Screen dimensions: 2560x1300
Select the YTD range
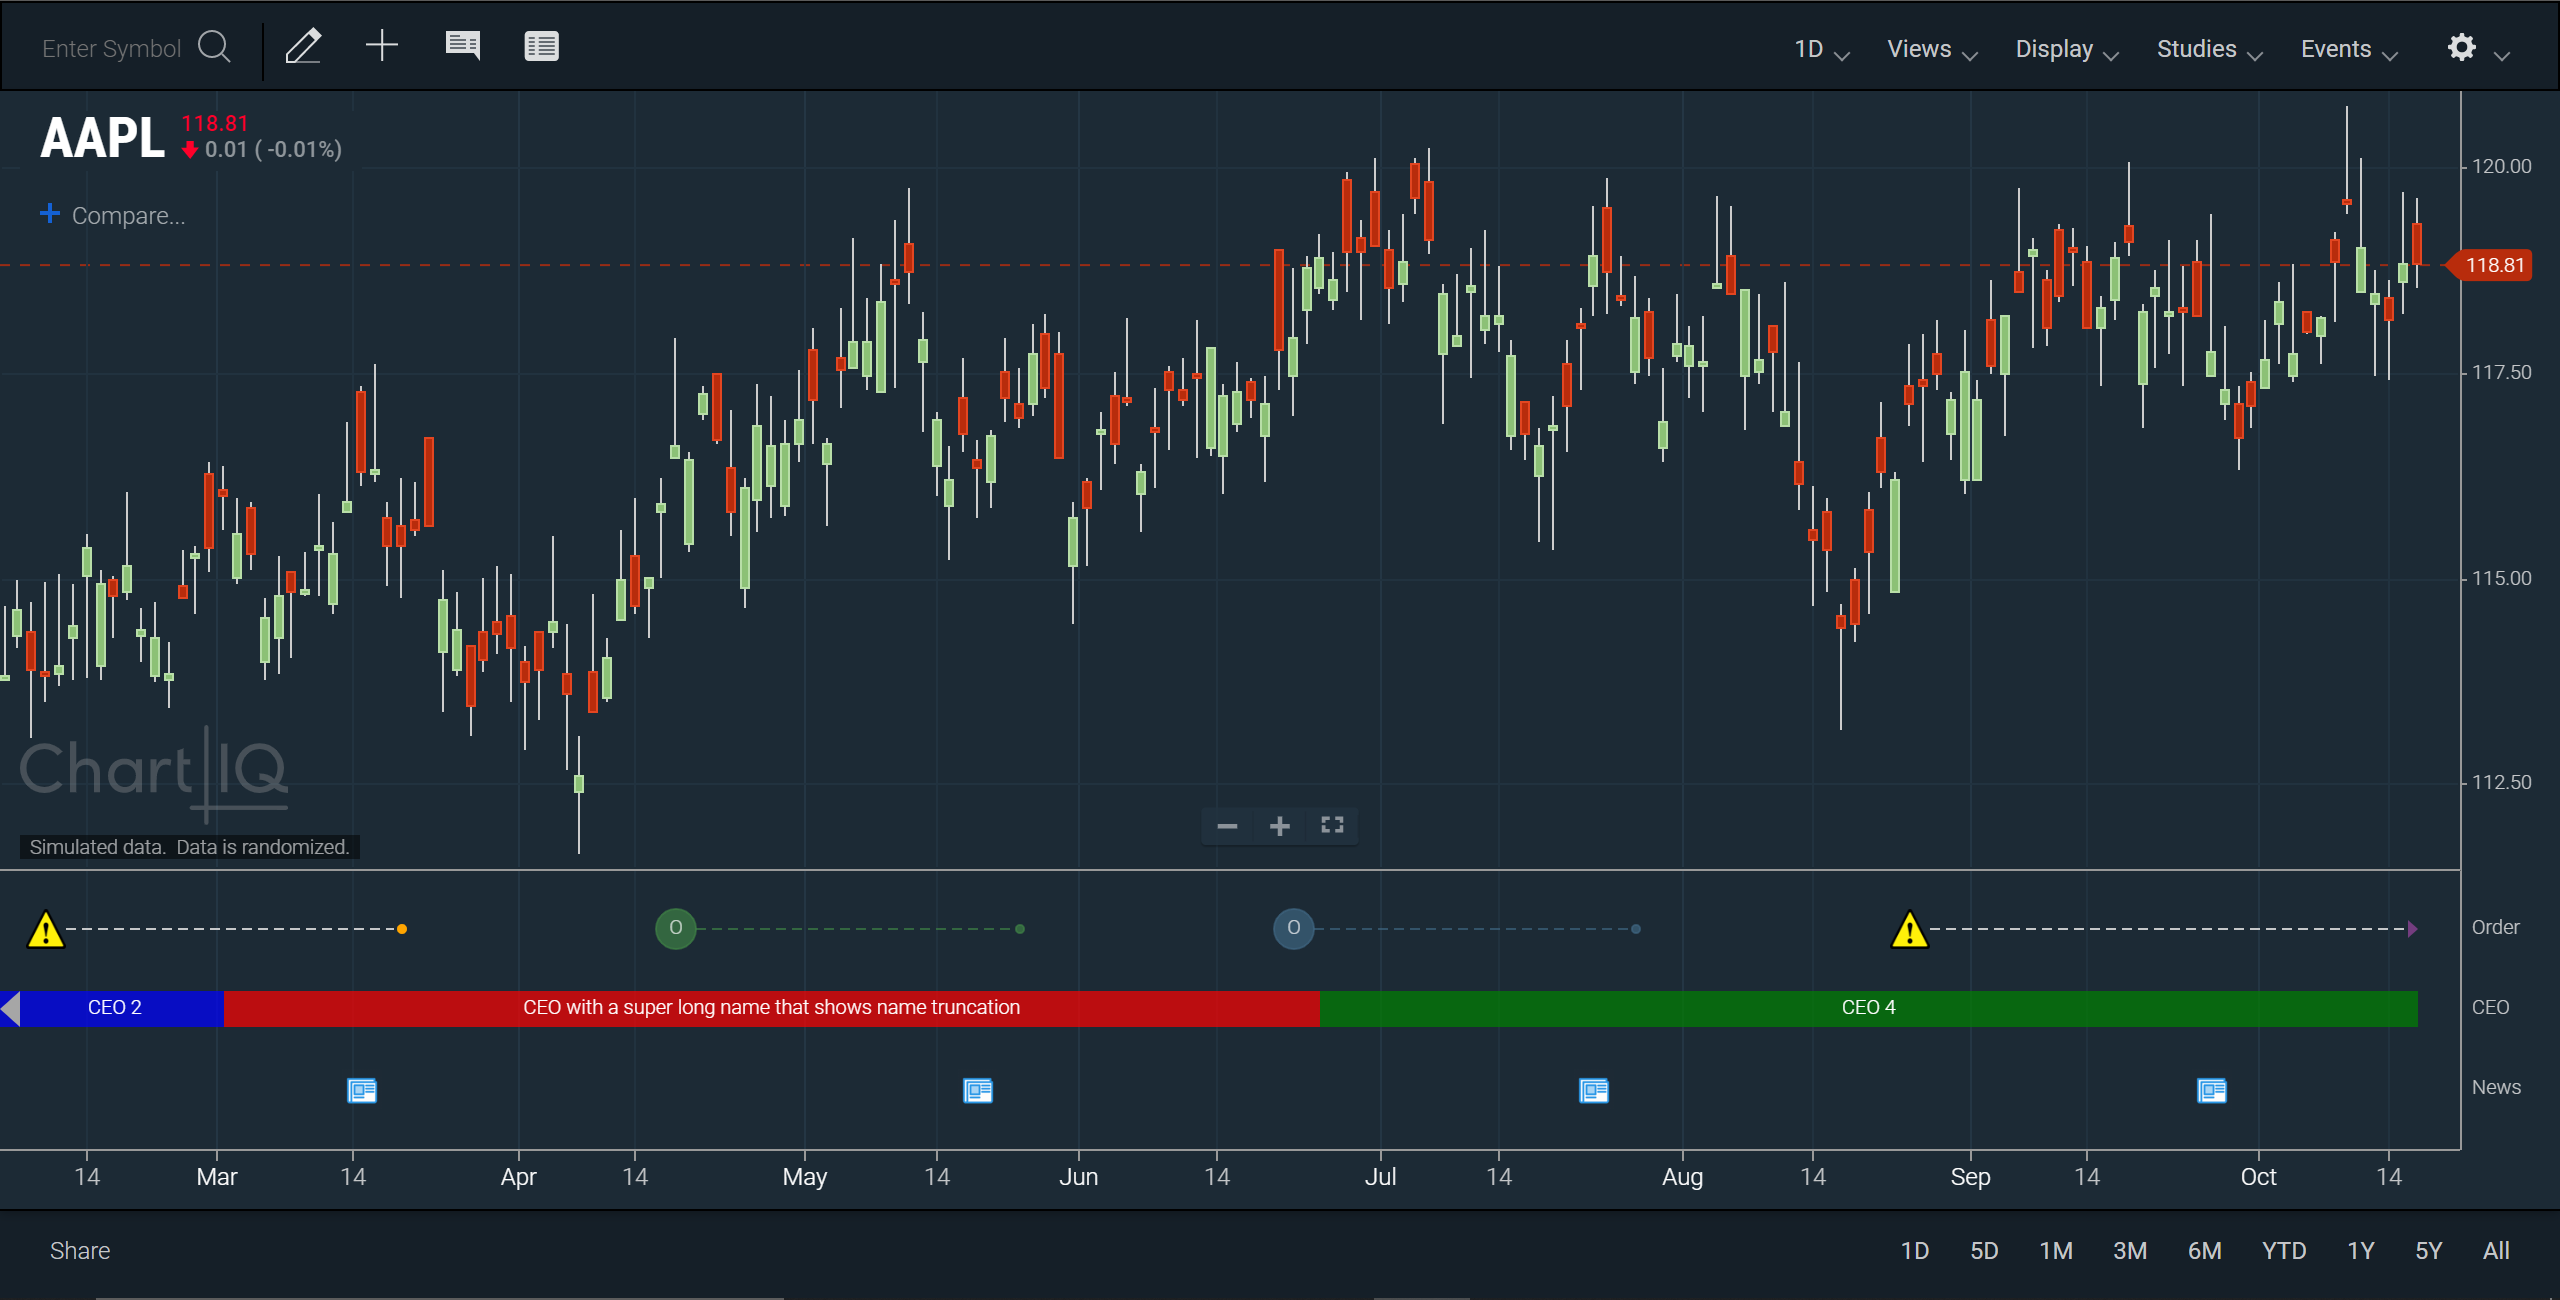click(2284, 1250)
